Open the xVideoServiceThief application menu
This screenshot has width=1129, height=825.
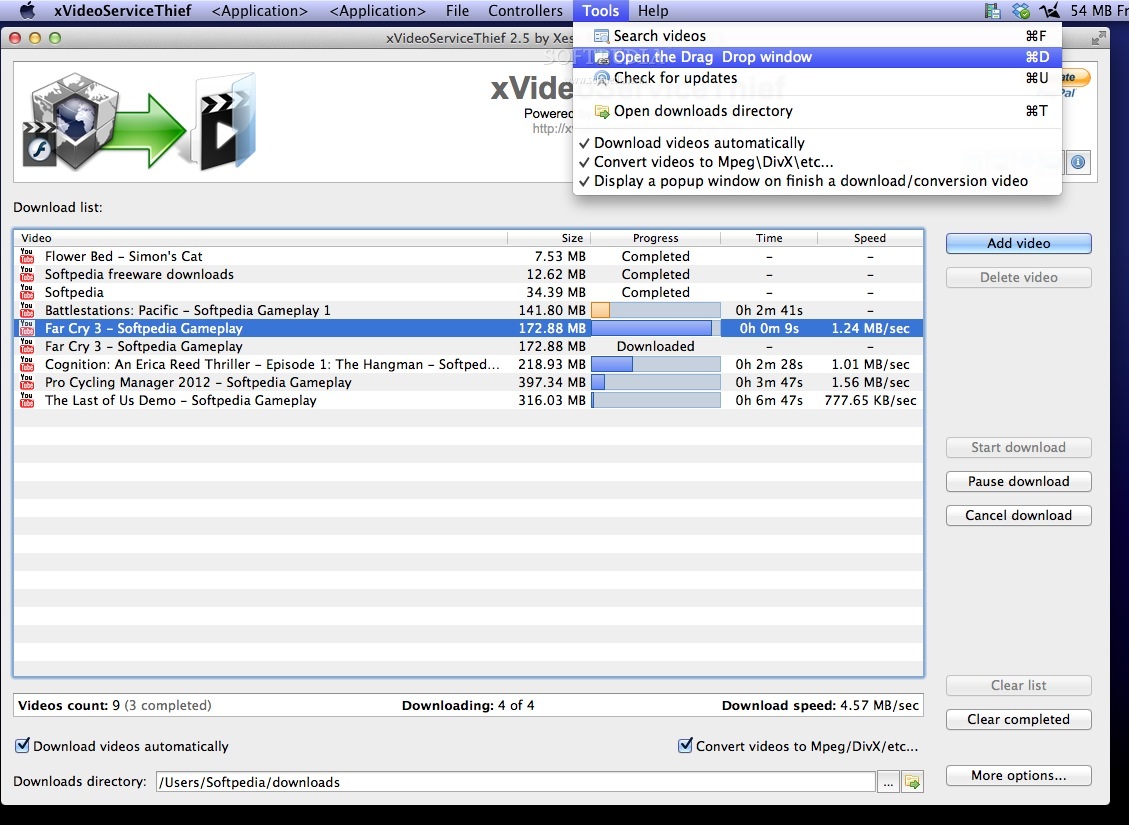123,11
